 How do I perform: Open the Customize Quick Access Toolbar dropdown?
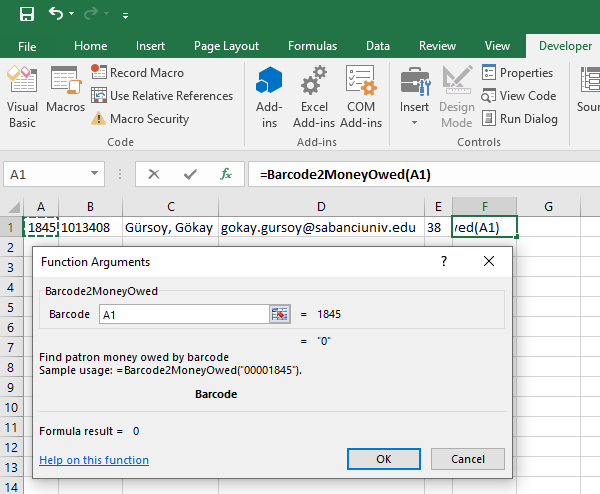125,15
